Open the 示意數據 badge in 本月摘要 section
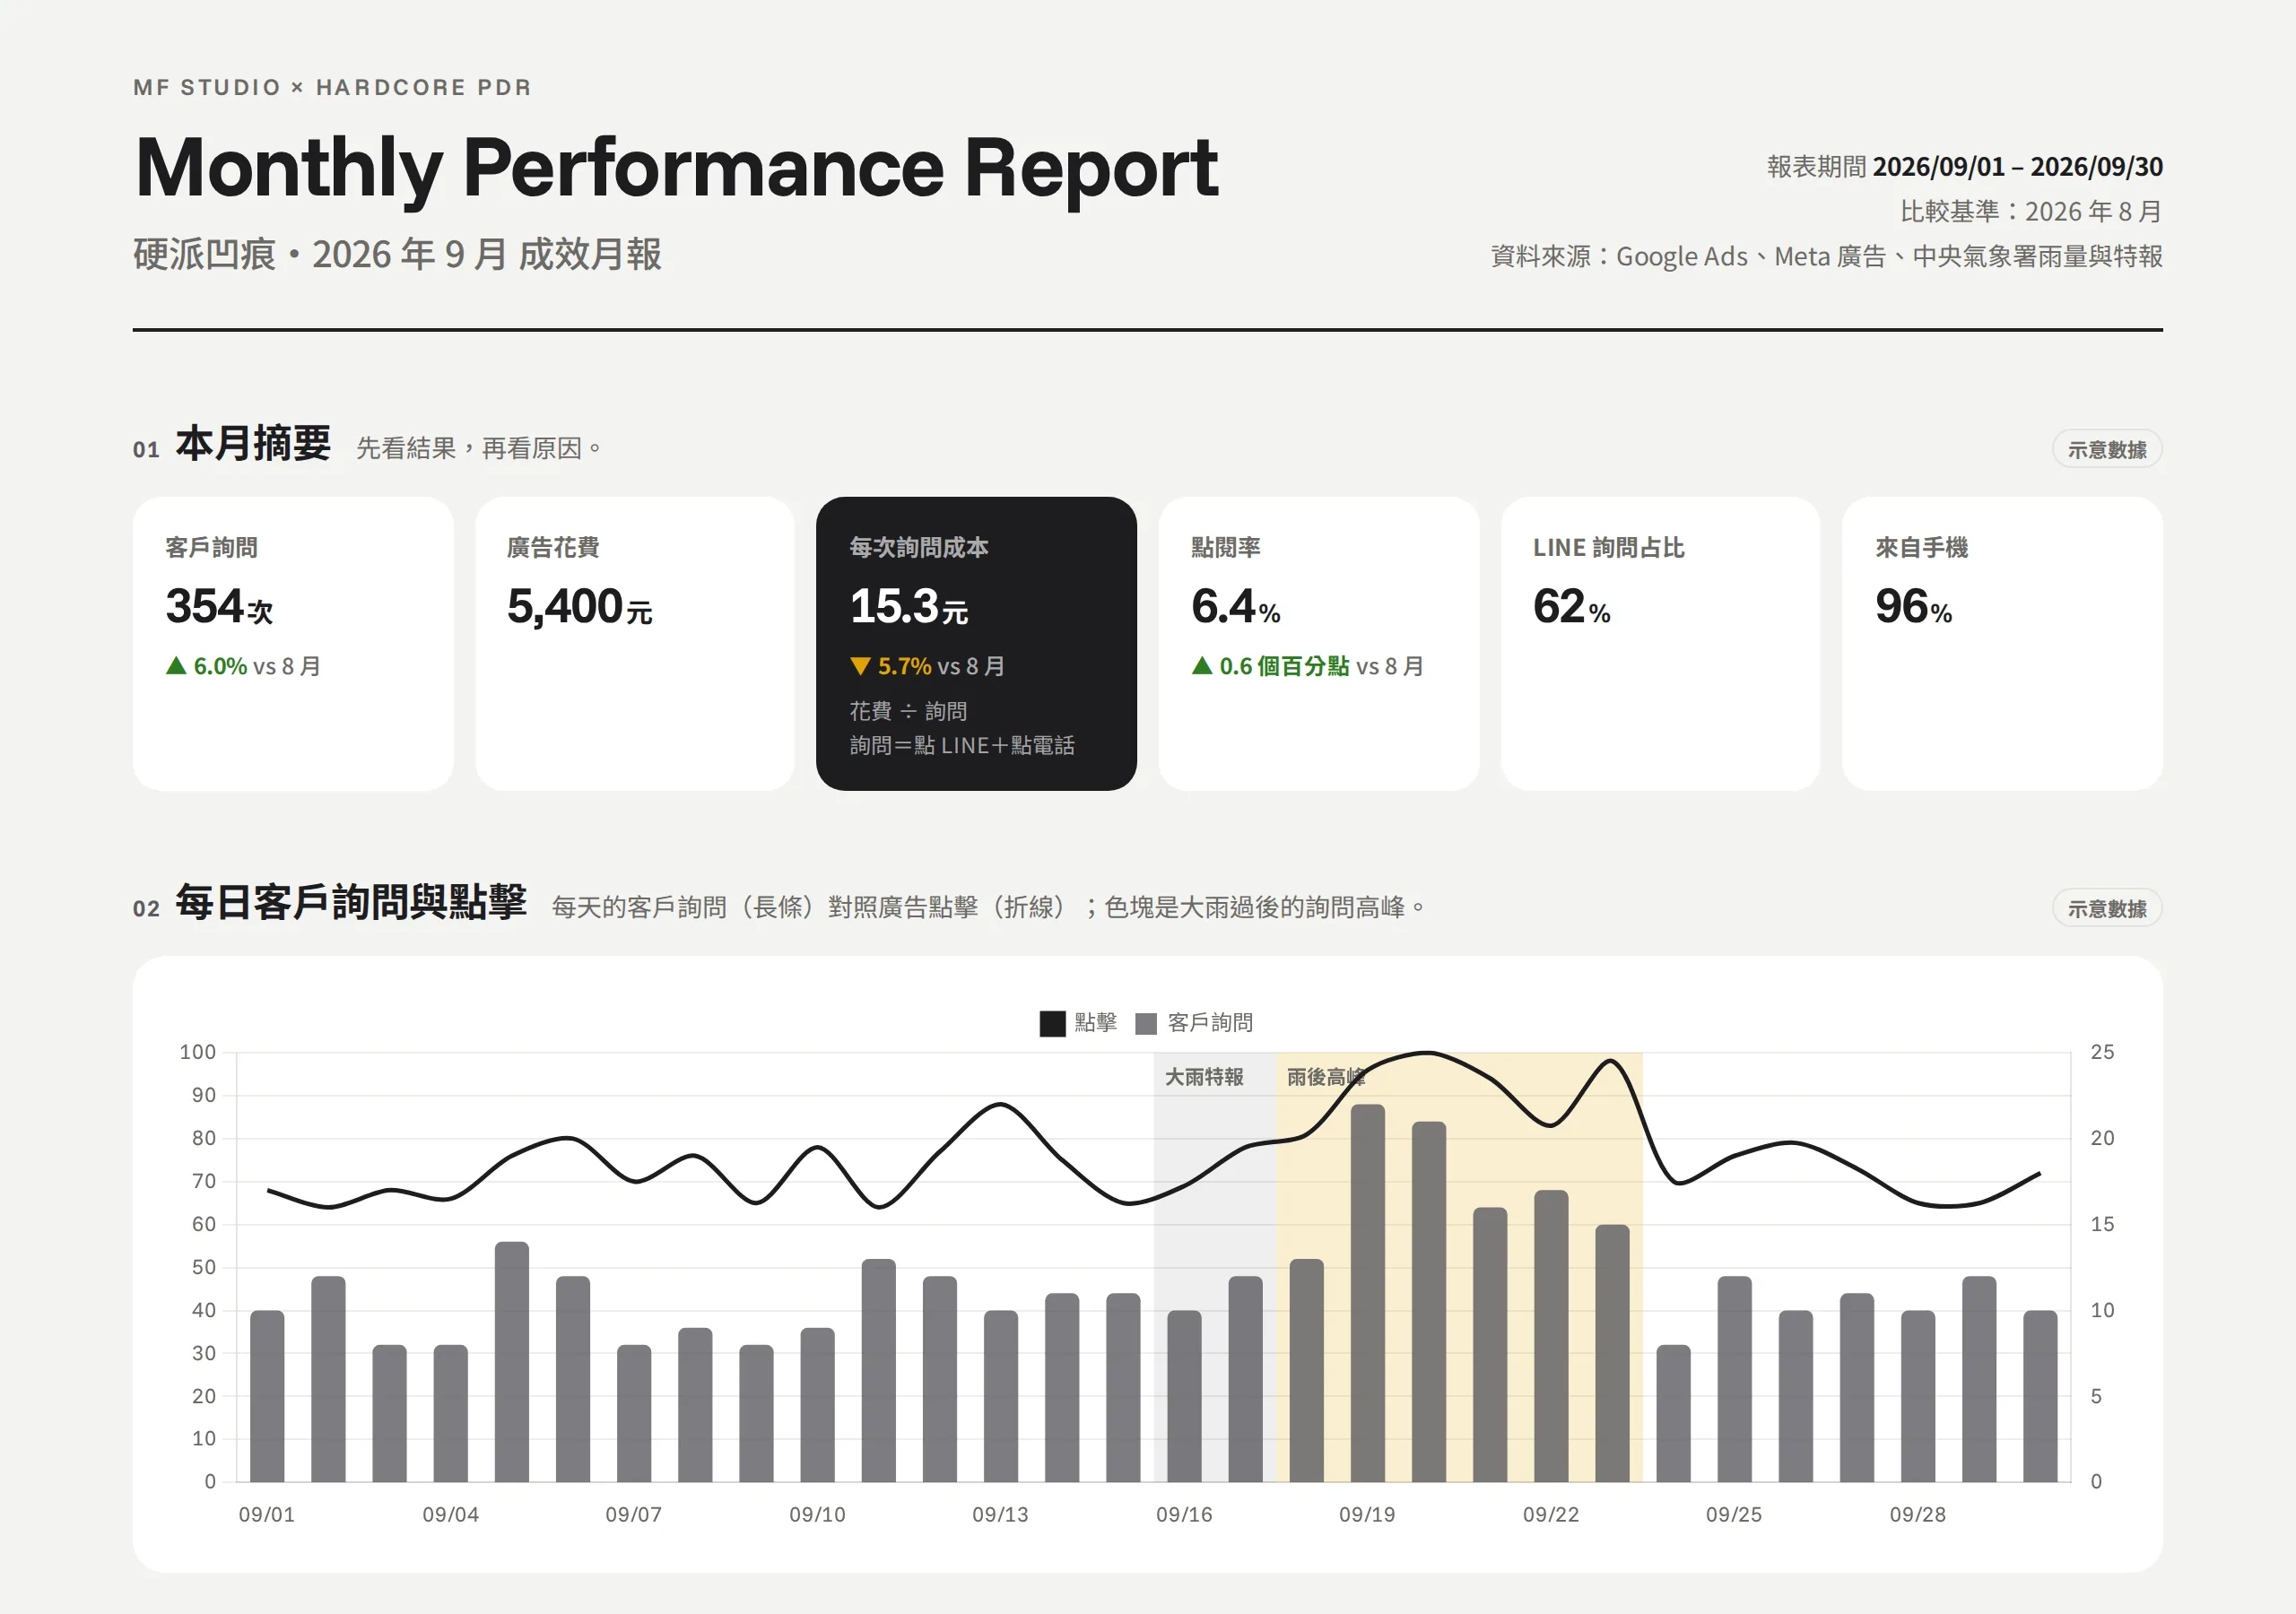The height and width of the screenshot is (1614, 2296). pos(2107,449)
